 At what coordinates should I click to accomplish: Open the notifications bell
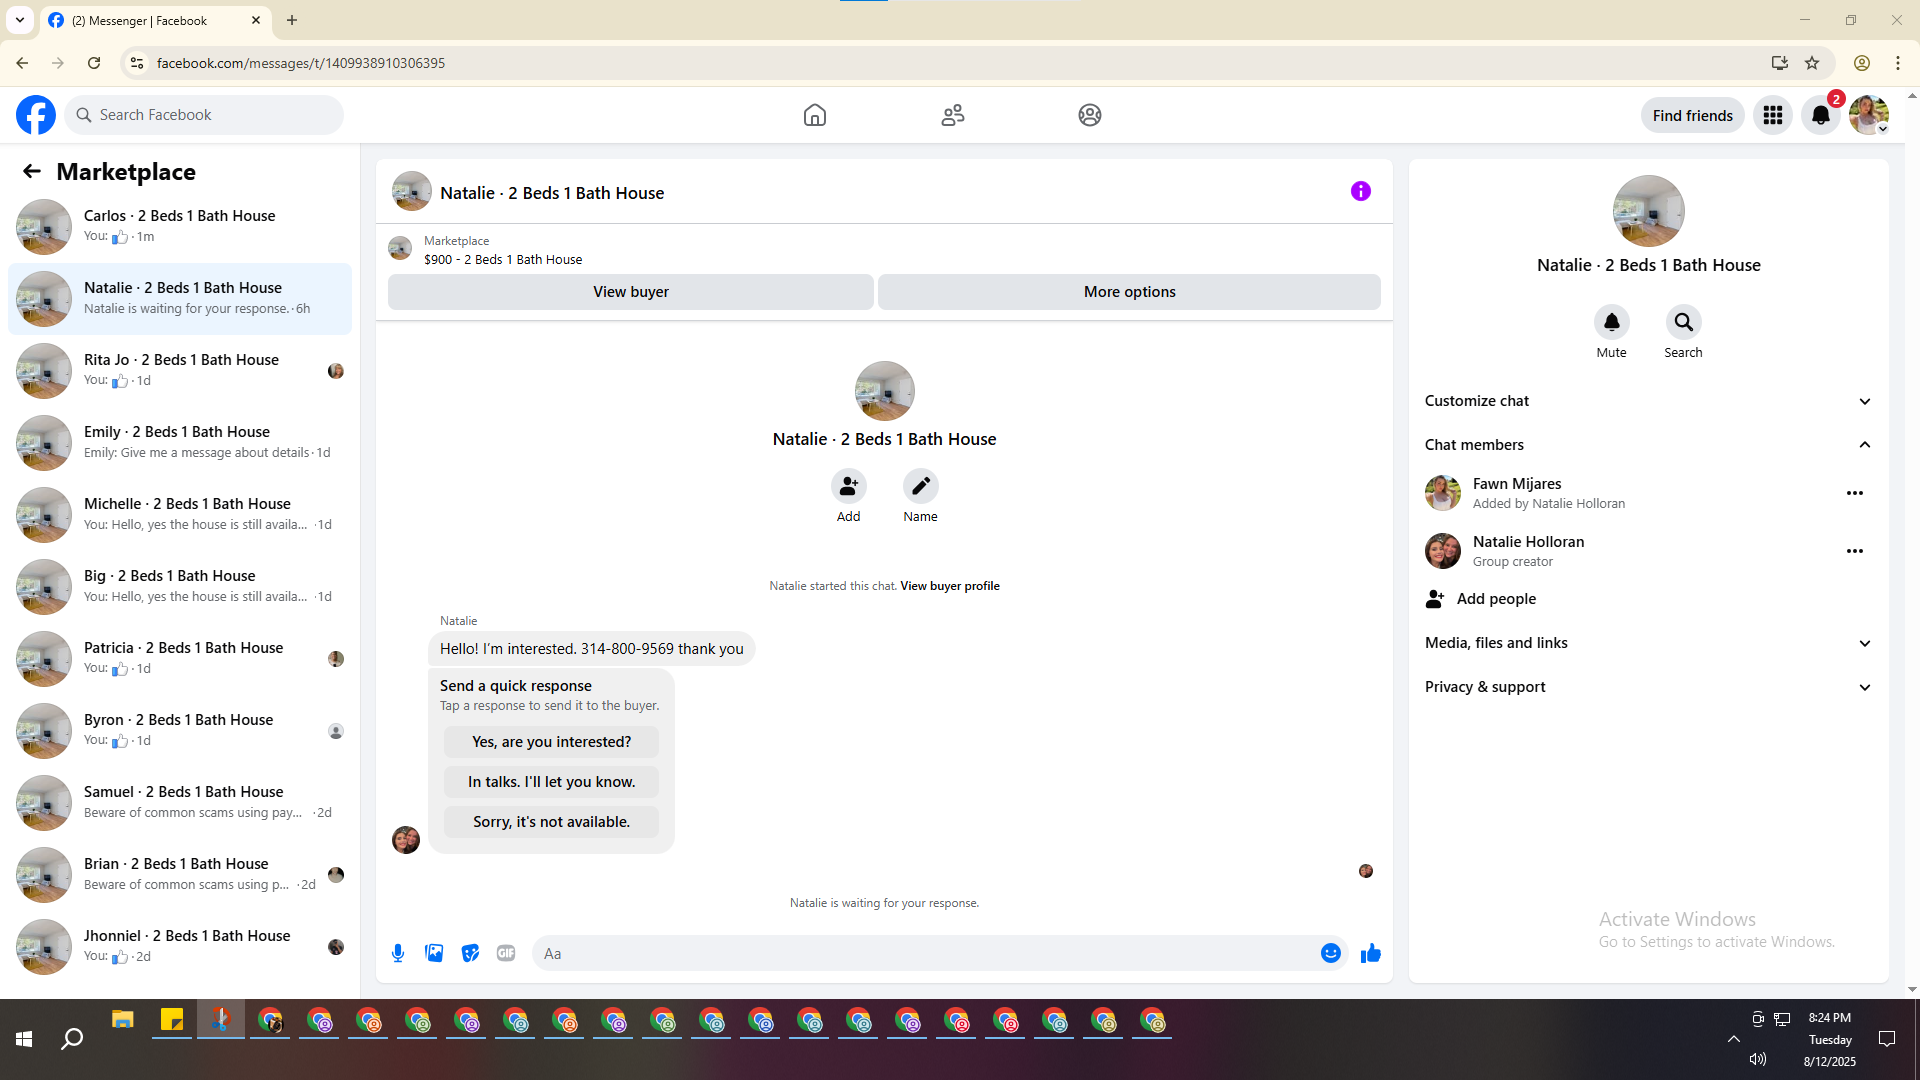click(x=1820, y=115)
